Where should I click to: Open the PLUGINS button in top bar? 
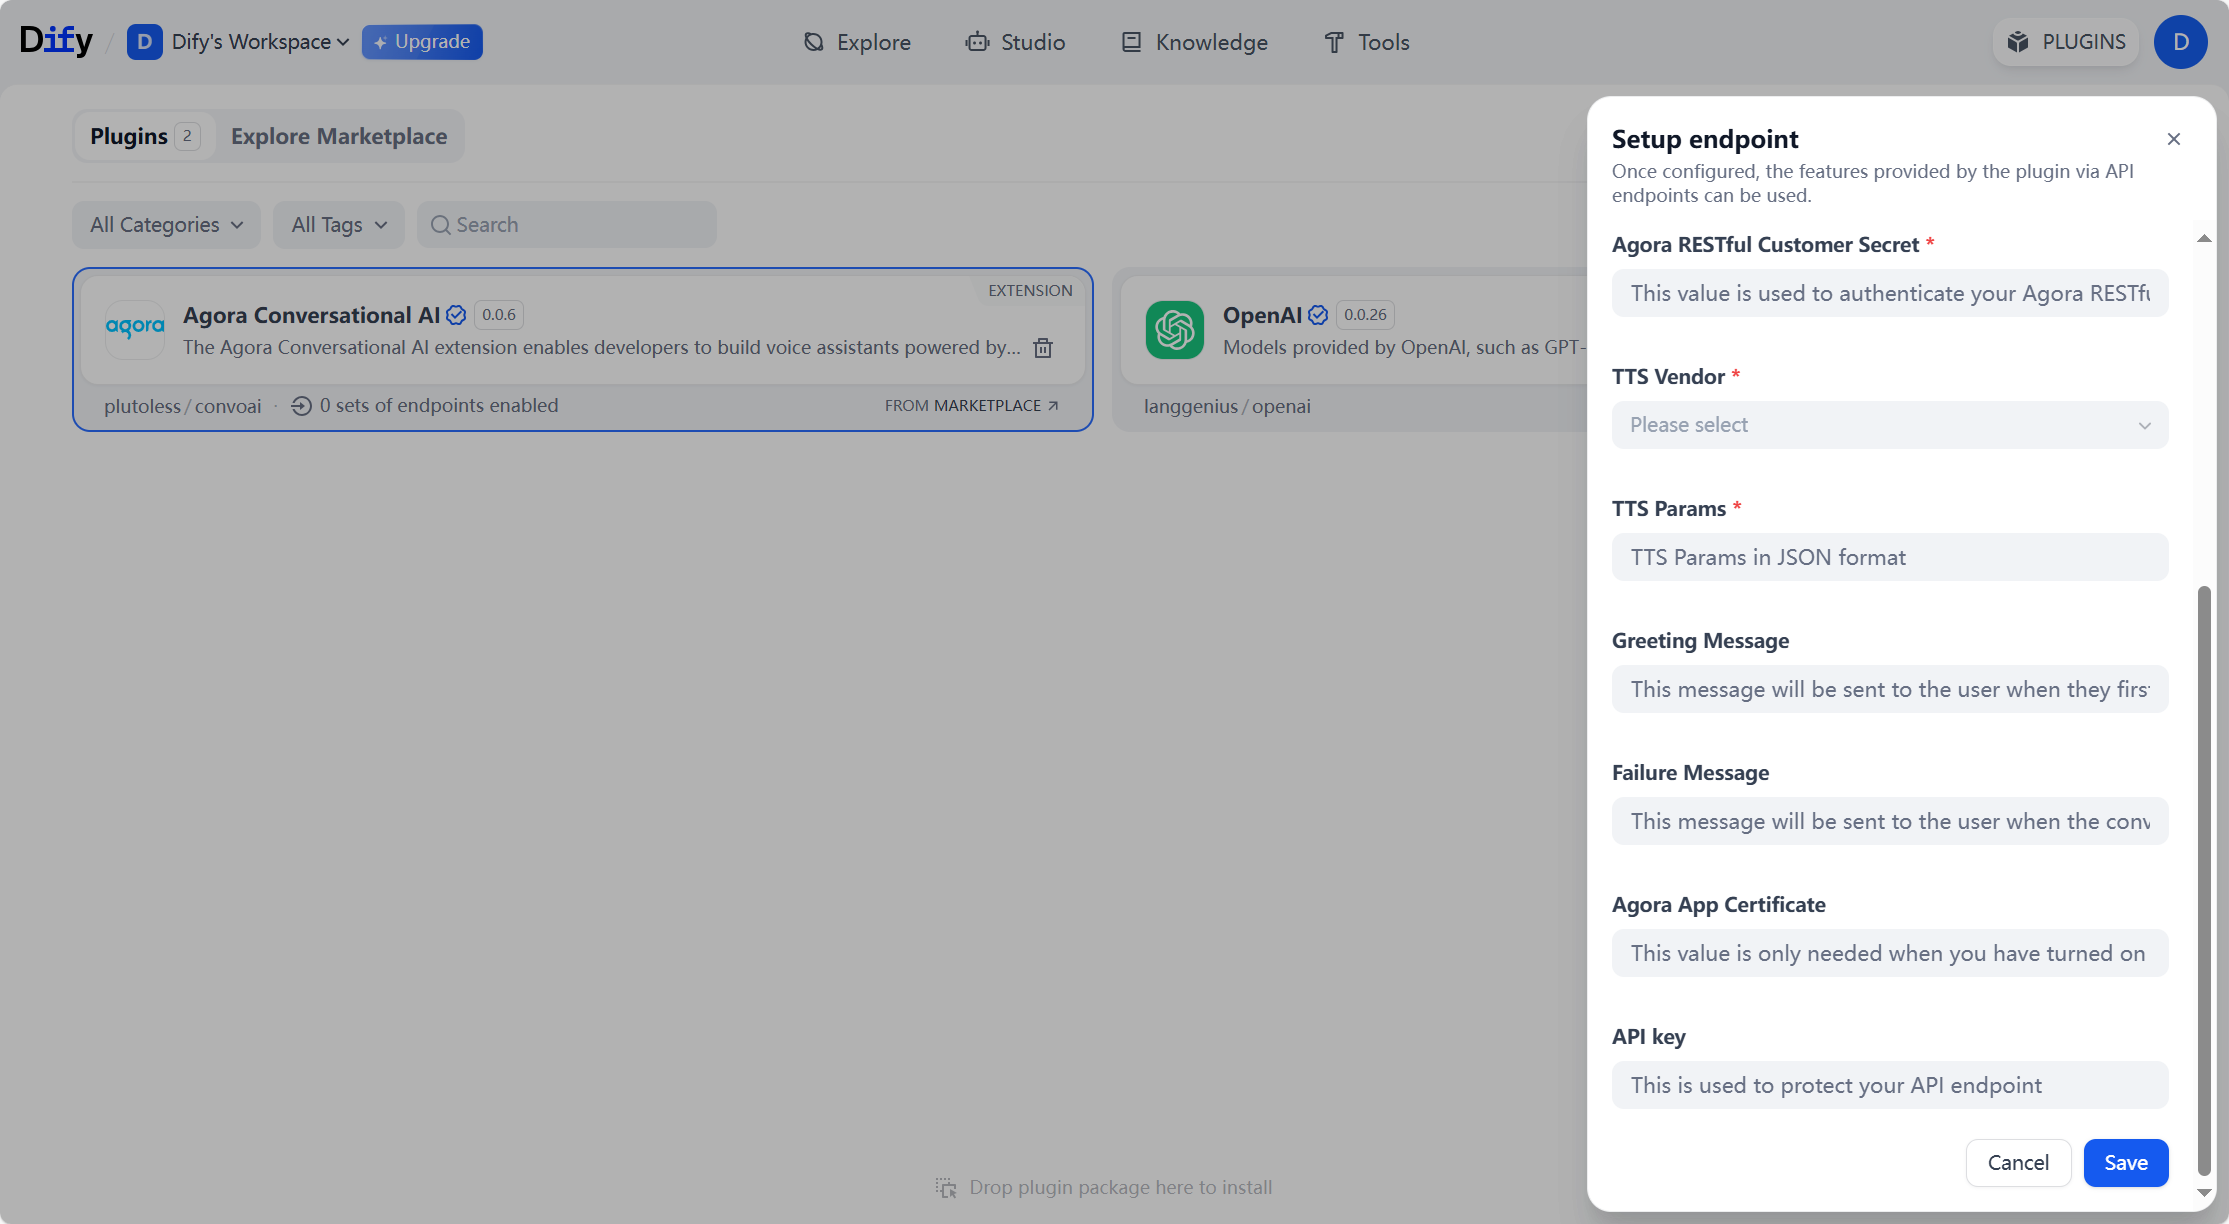click(2066, 42)
